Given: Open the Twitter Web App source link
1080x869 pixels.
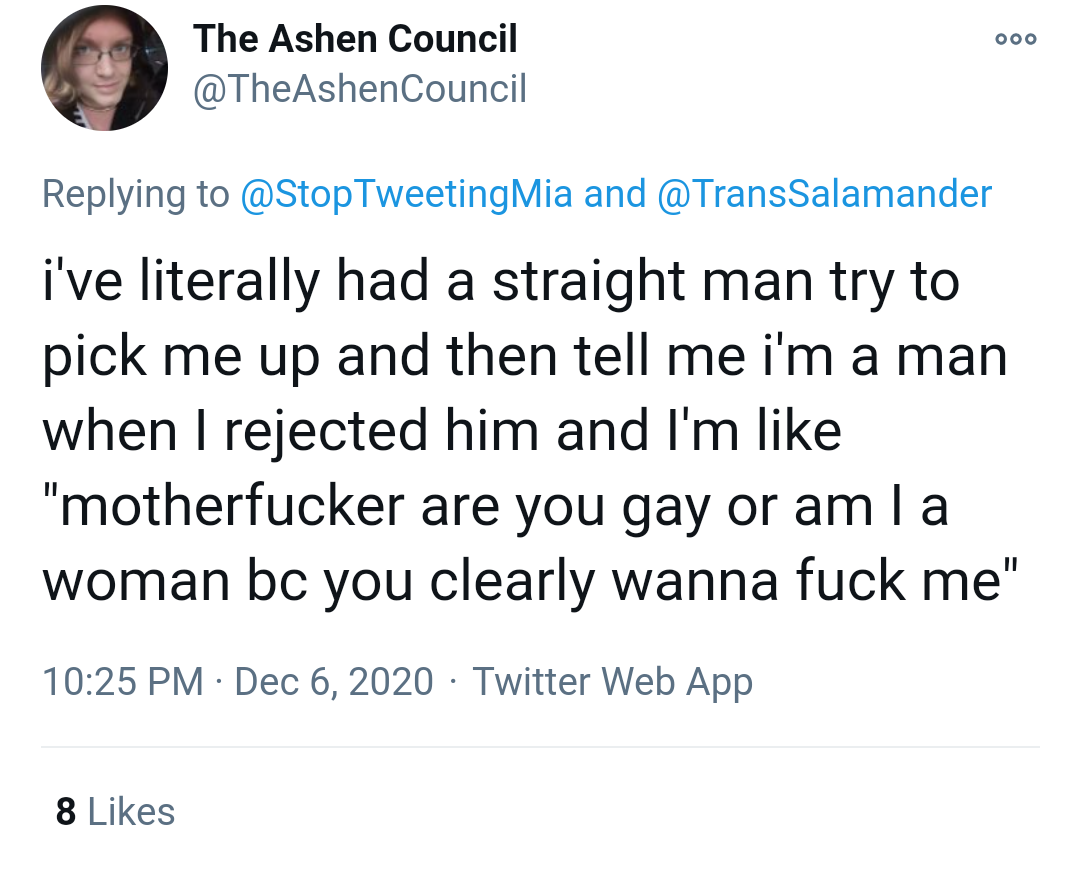Looking at the screenshot, I should click(x=612, y=682).
